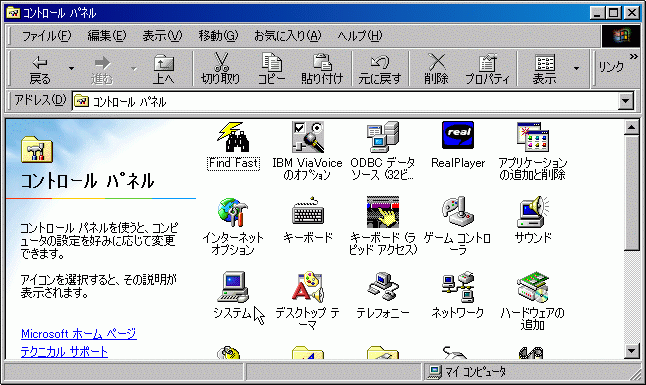Open the 表示 view options dropdown arrow
The width and height of the screenshot is (646, 385).
(576, 68)
